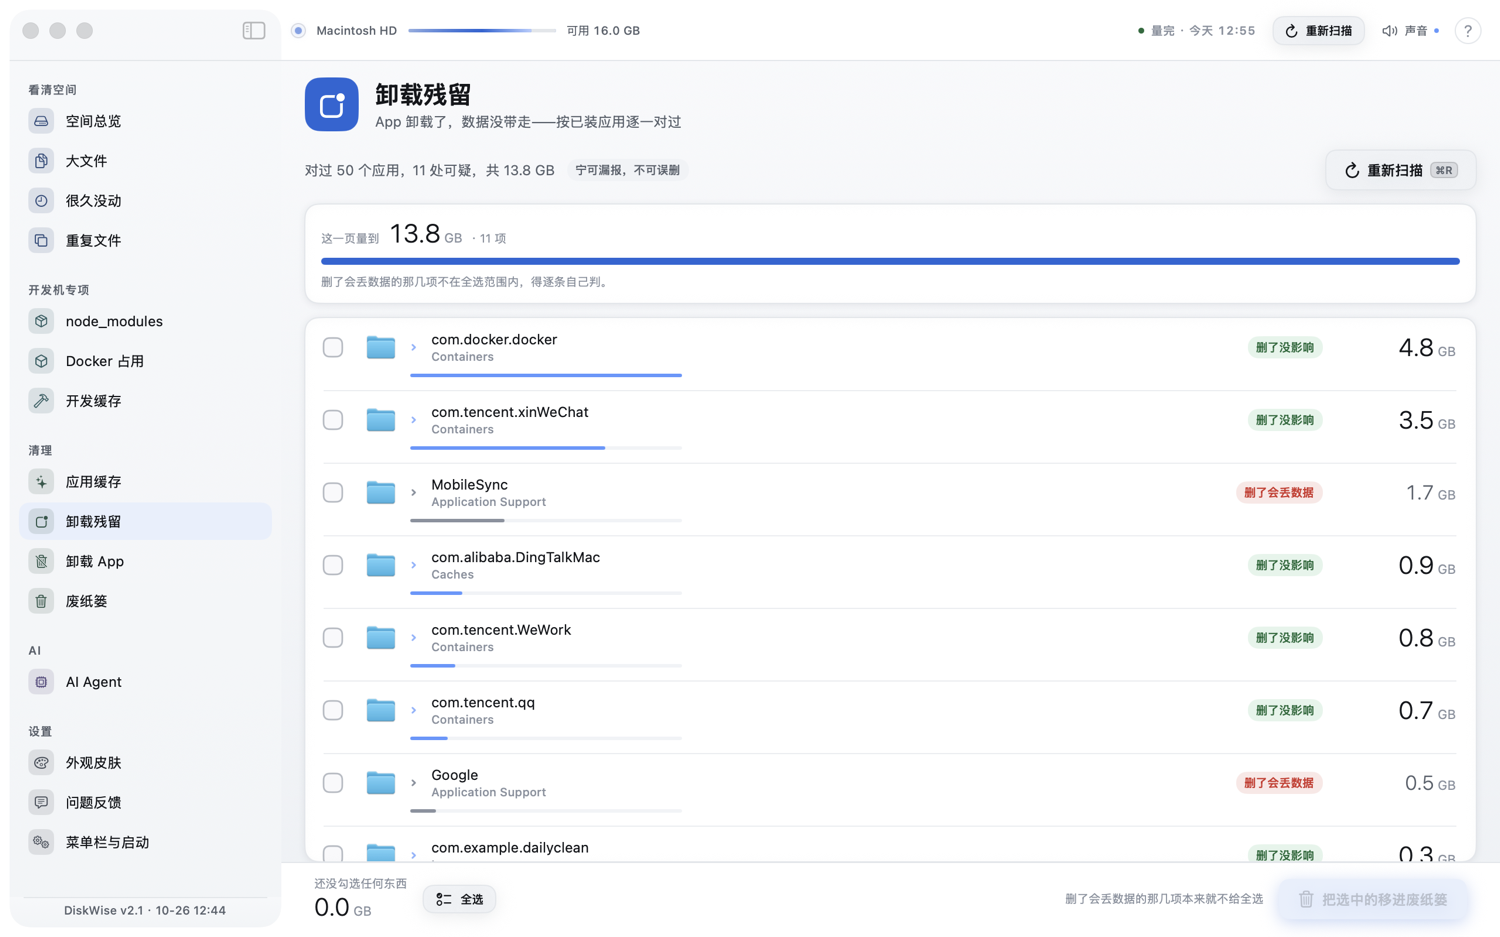Click the 问题反馈 chat bubble icon

coord(41,803)
